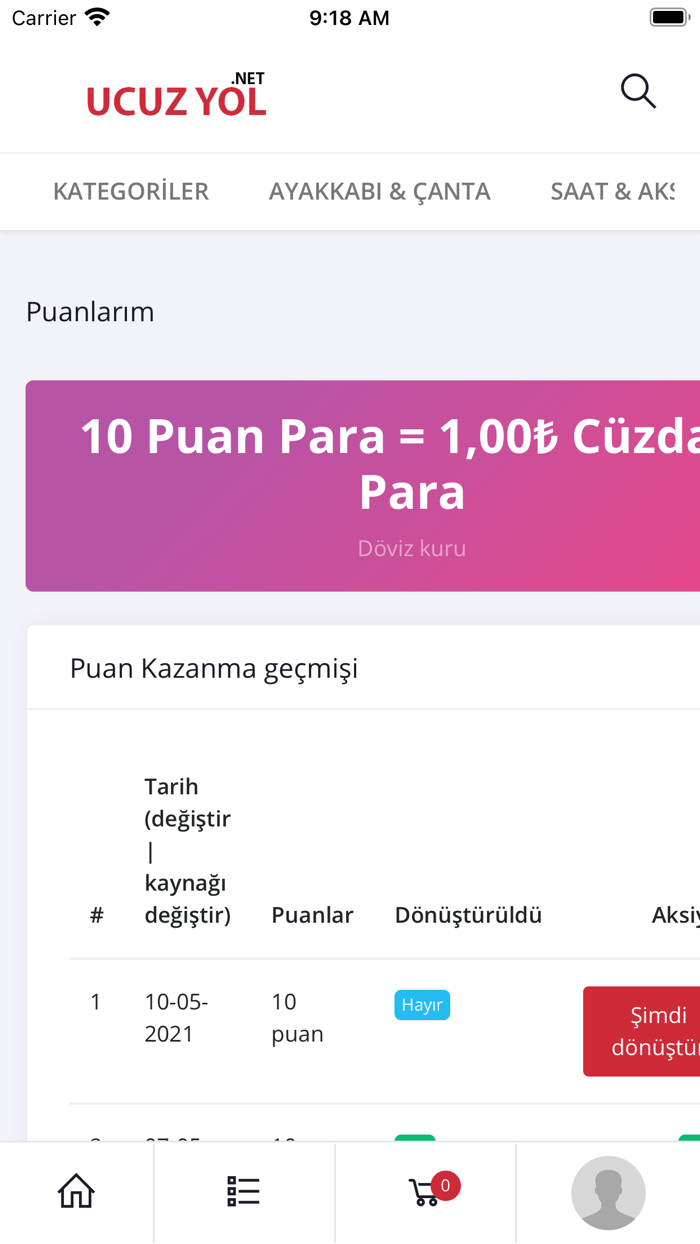Tap the UCUZ YOL logo

pos(176,95)
